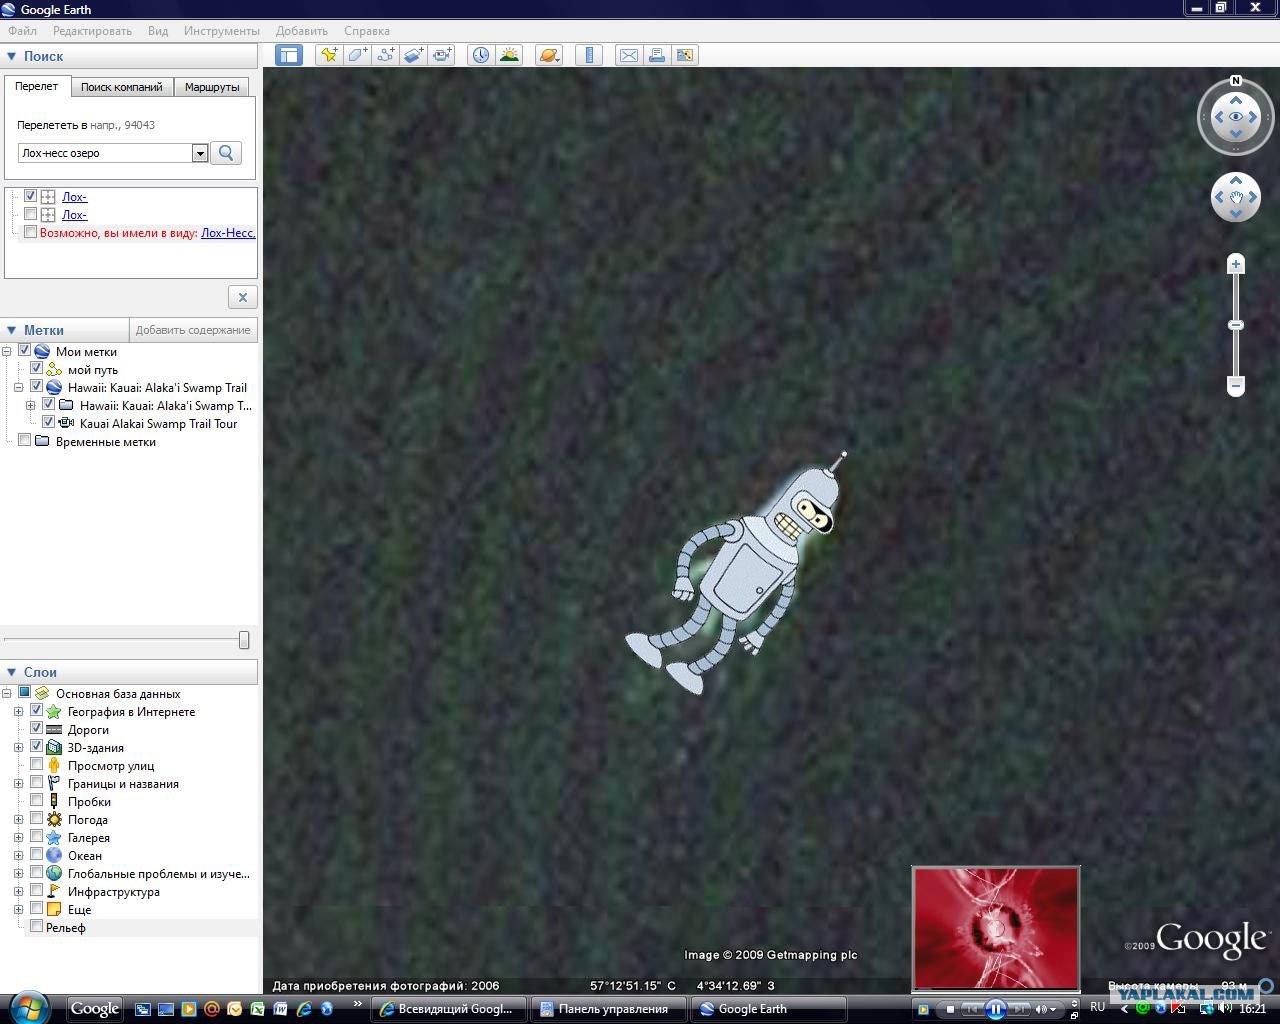Switch to the Маршруты tab
1280x1024 pixels.
pos(212,87)
